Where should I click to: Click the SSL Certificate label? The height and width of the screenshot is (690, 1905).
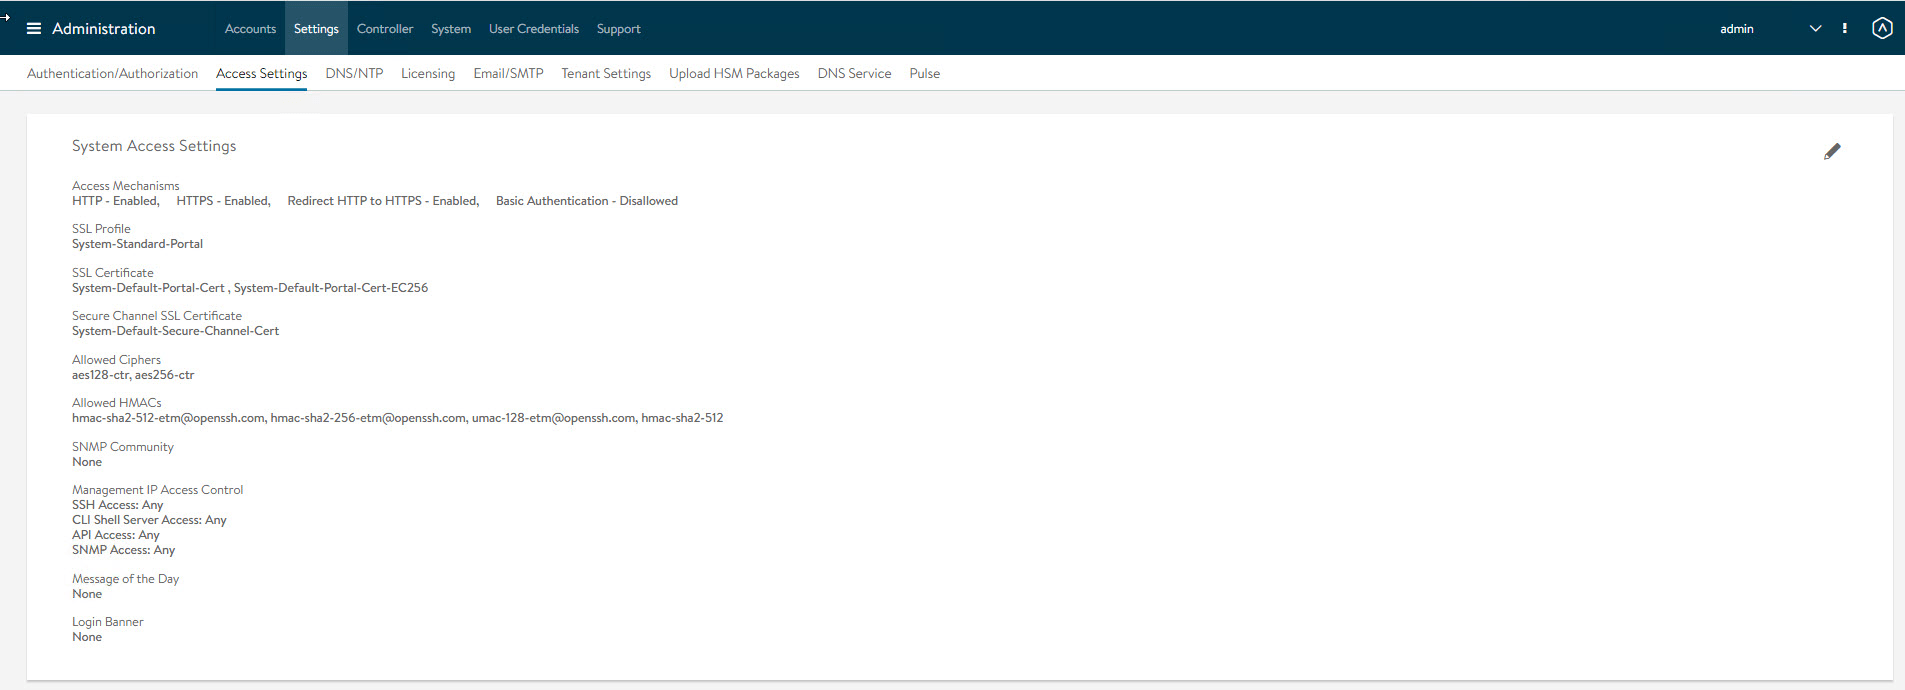(x=113, y=273)
